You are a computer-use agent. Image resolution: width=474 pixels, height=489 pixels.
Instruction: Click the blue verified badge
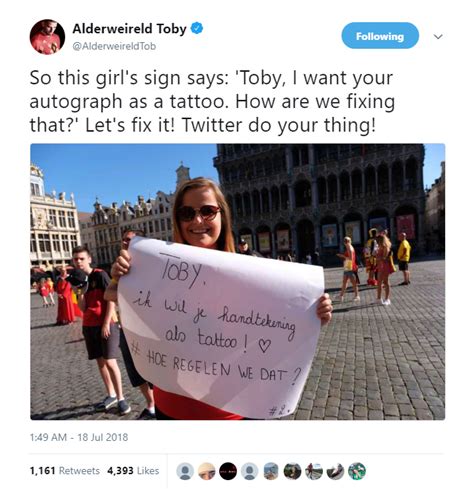pyautogui.click(x=197, y=28)
